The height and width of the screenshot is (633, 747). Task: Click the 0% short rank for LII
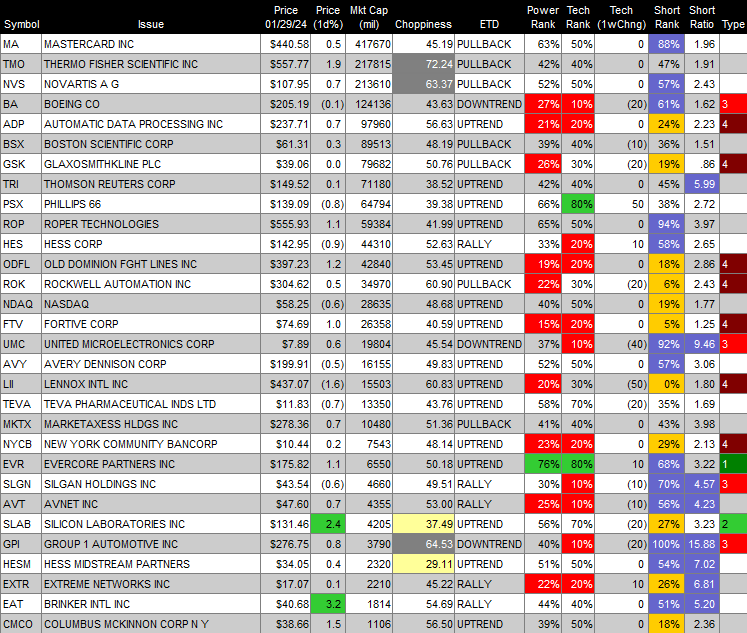tap(666, 384)
